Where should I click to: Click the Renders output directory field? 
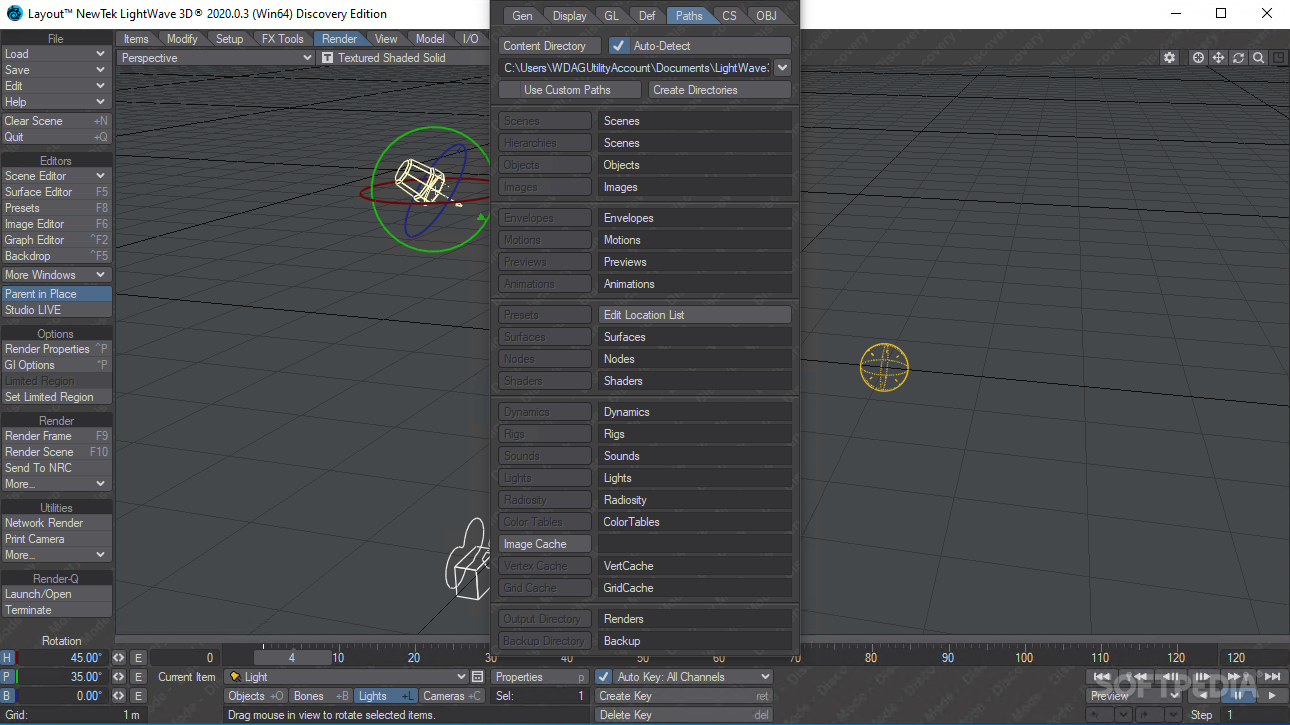[694, 619]
